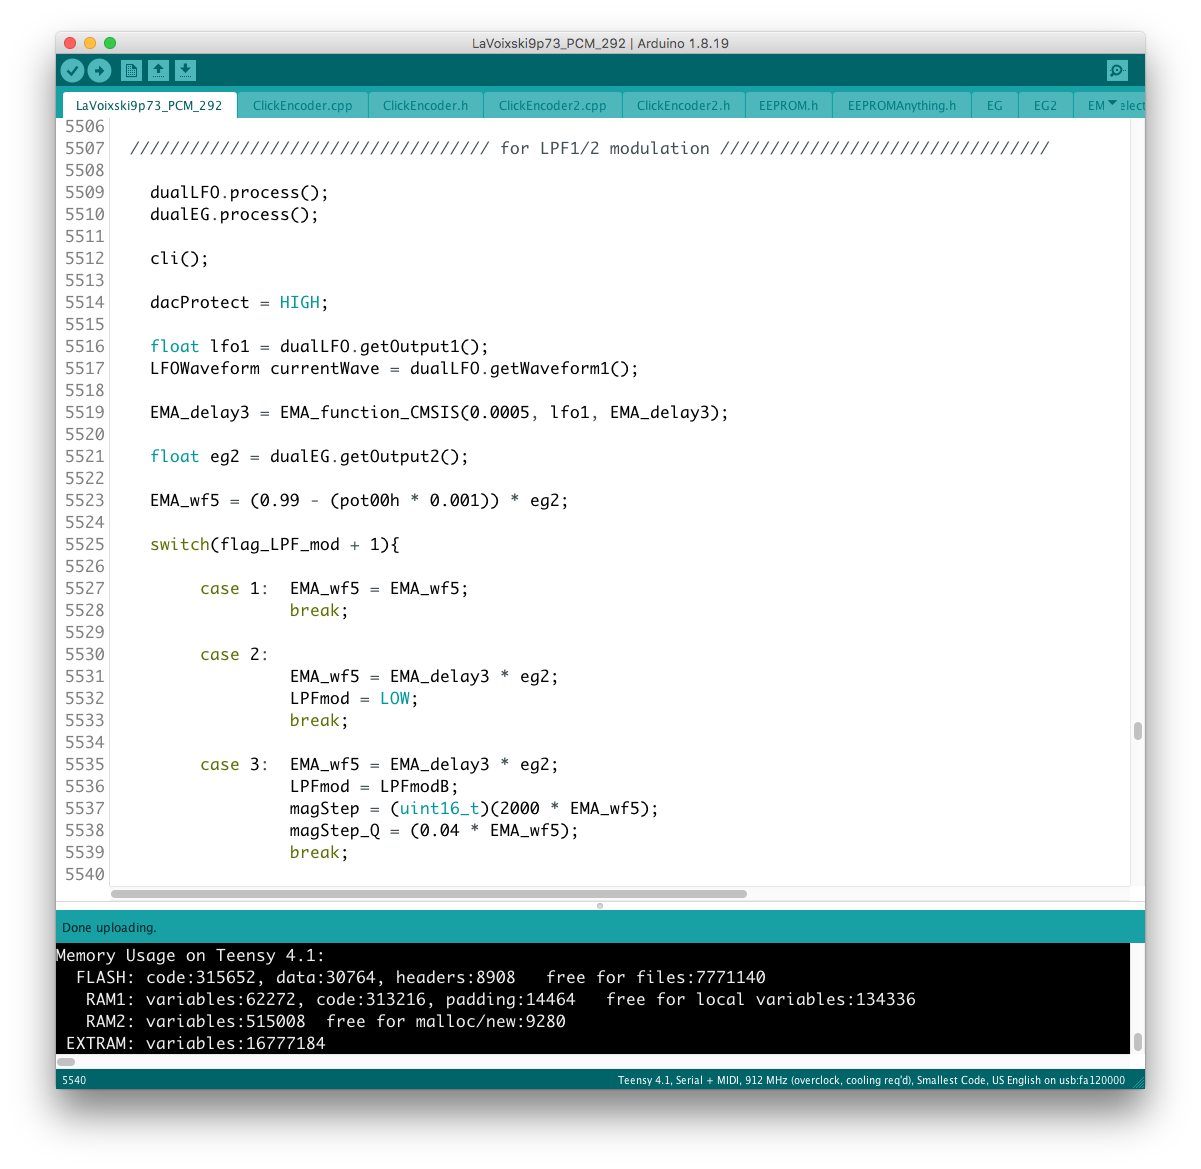
Task: Click the console vertical scrollbar thumb
Action: [1137, 1041]
